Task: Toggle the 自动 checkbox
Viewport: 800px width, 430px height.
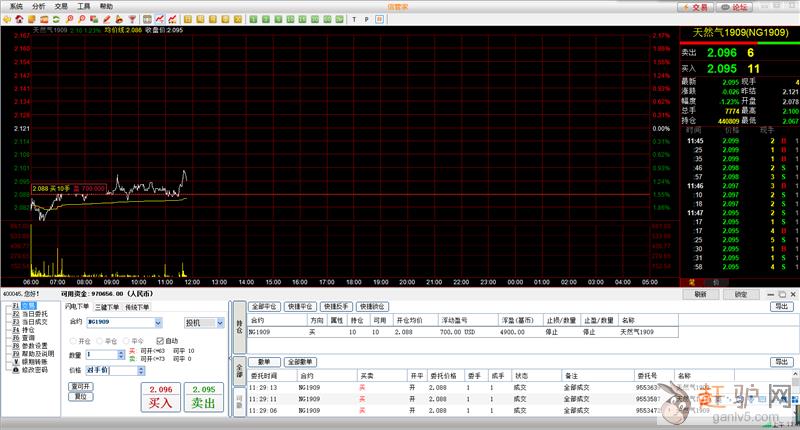Action: 160,341
